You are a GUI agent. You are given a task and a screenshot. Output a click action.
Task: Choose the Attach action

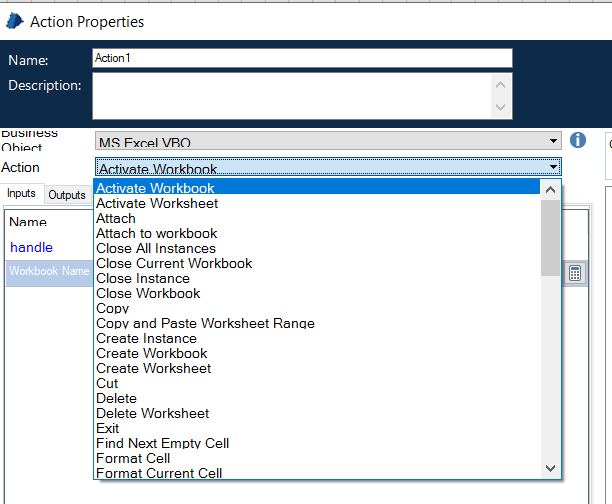(317, 218)
